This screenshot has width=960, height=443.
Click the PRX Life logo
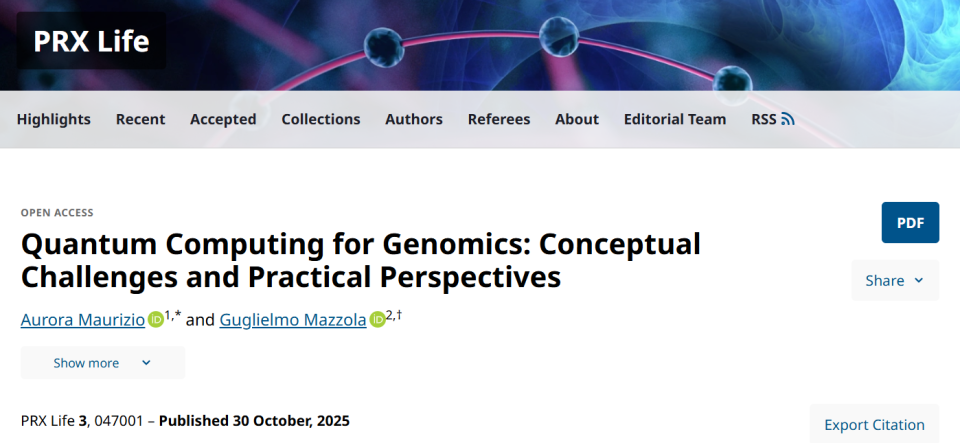click(x=91, y=41)
